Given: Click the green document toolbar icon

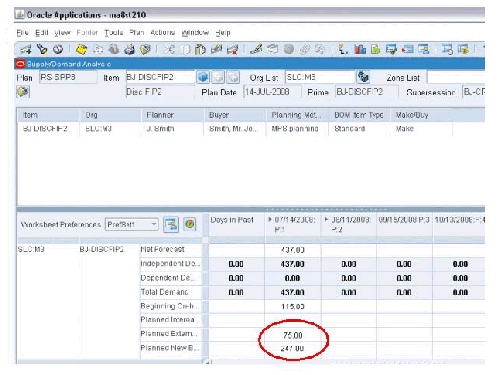Looking at the screenshot, I should tap(376, 49).
